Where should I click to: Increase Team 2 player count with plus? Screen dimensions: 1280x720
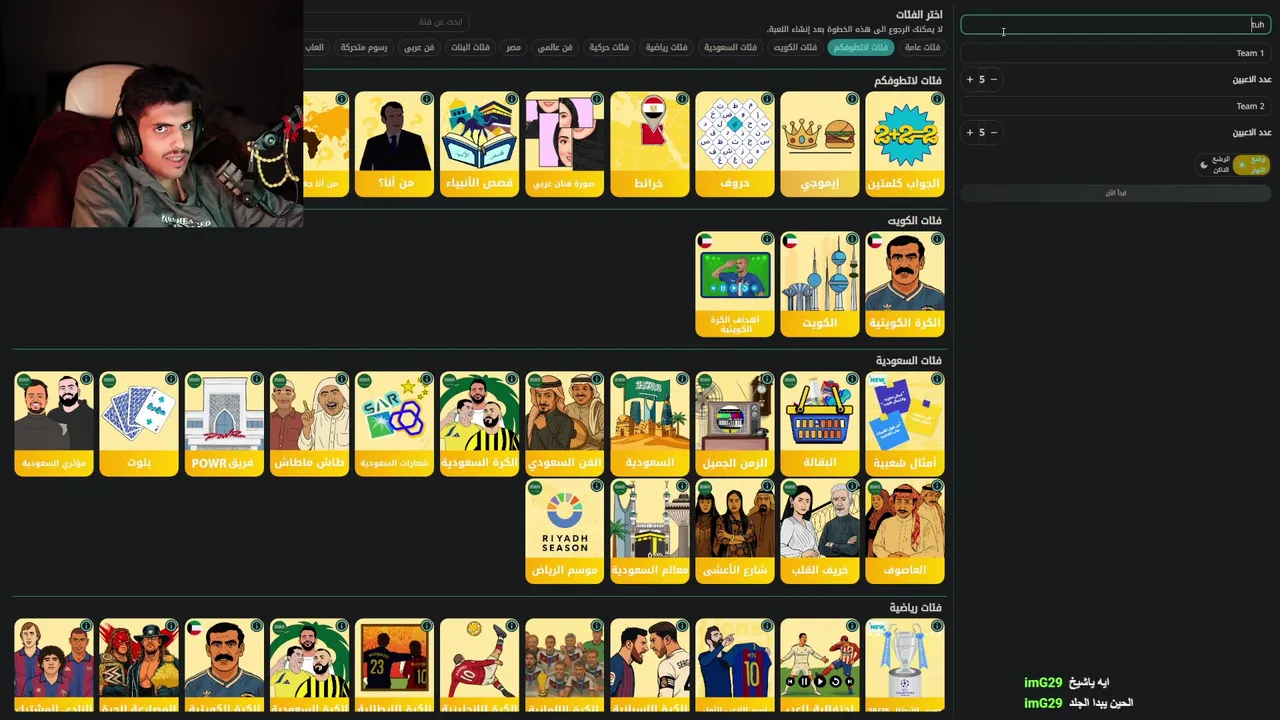[969, 132]
